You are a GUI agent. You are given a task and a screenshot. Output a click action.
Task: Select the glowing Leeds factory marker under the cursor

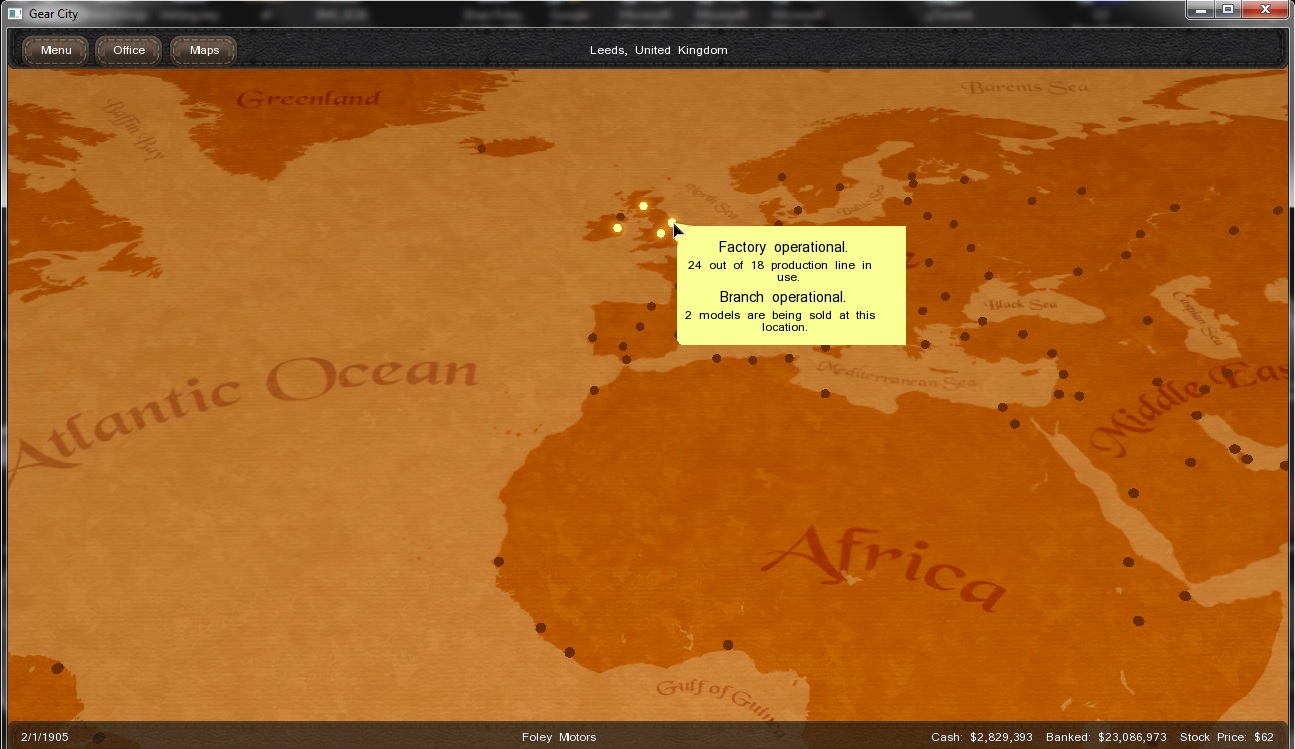tap(672, 223)
